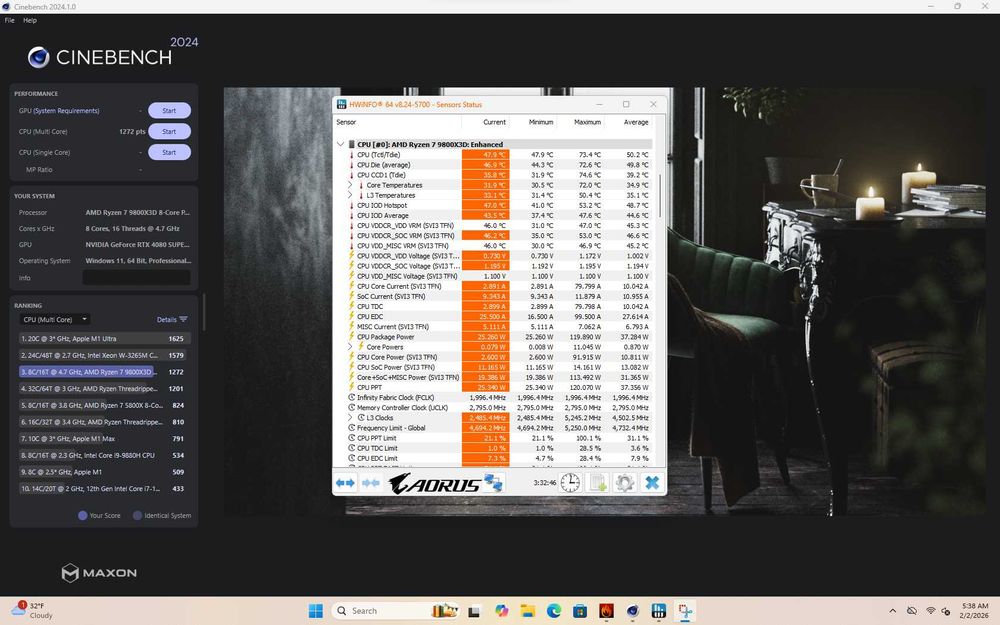Screen dimensions: 1000x625
Task: Open File Explorer from the taskbar
Action: click(527, 611)
